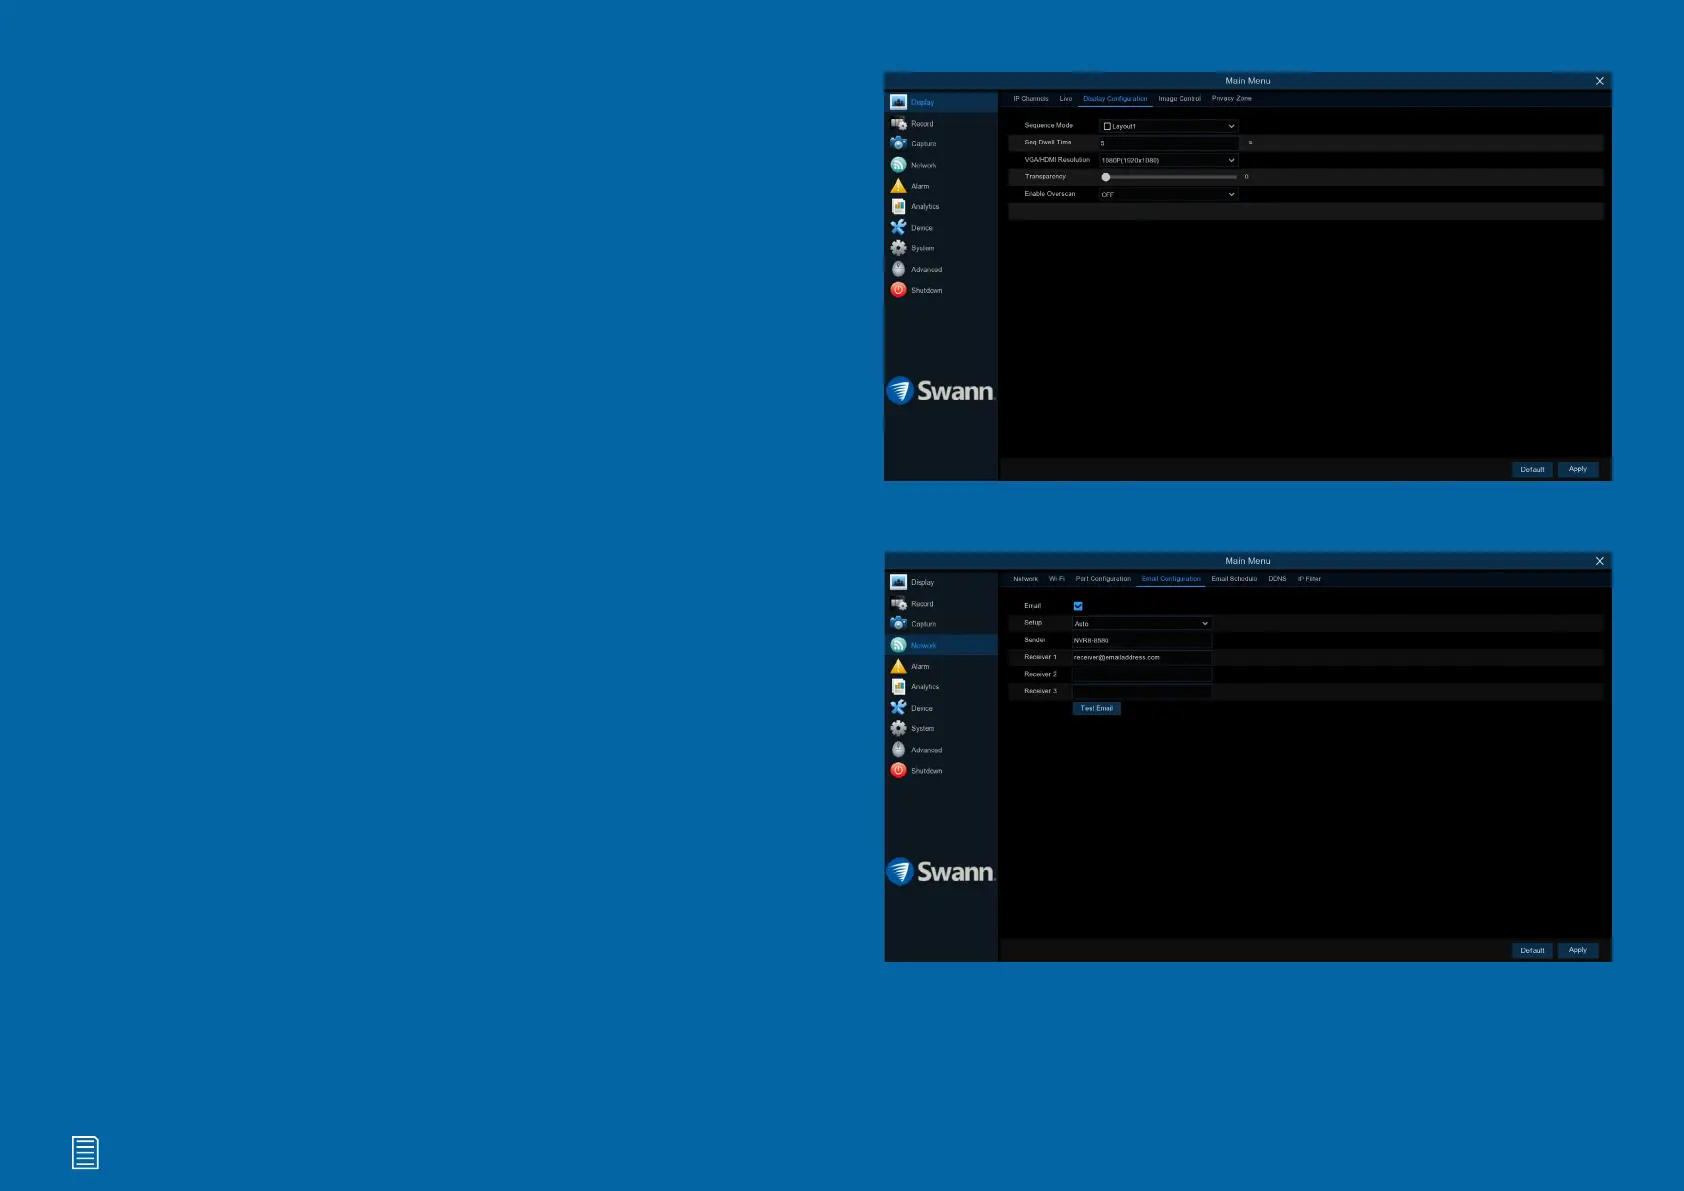Open Device tools icon in lower menu
Screen dimensions: 1684x1191
click(x=898, y=708)
